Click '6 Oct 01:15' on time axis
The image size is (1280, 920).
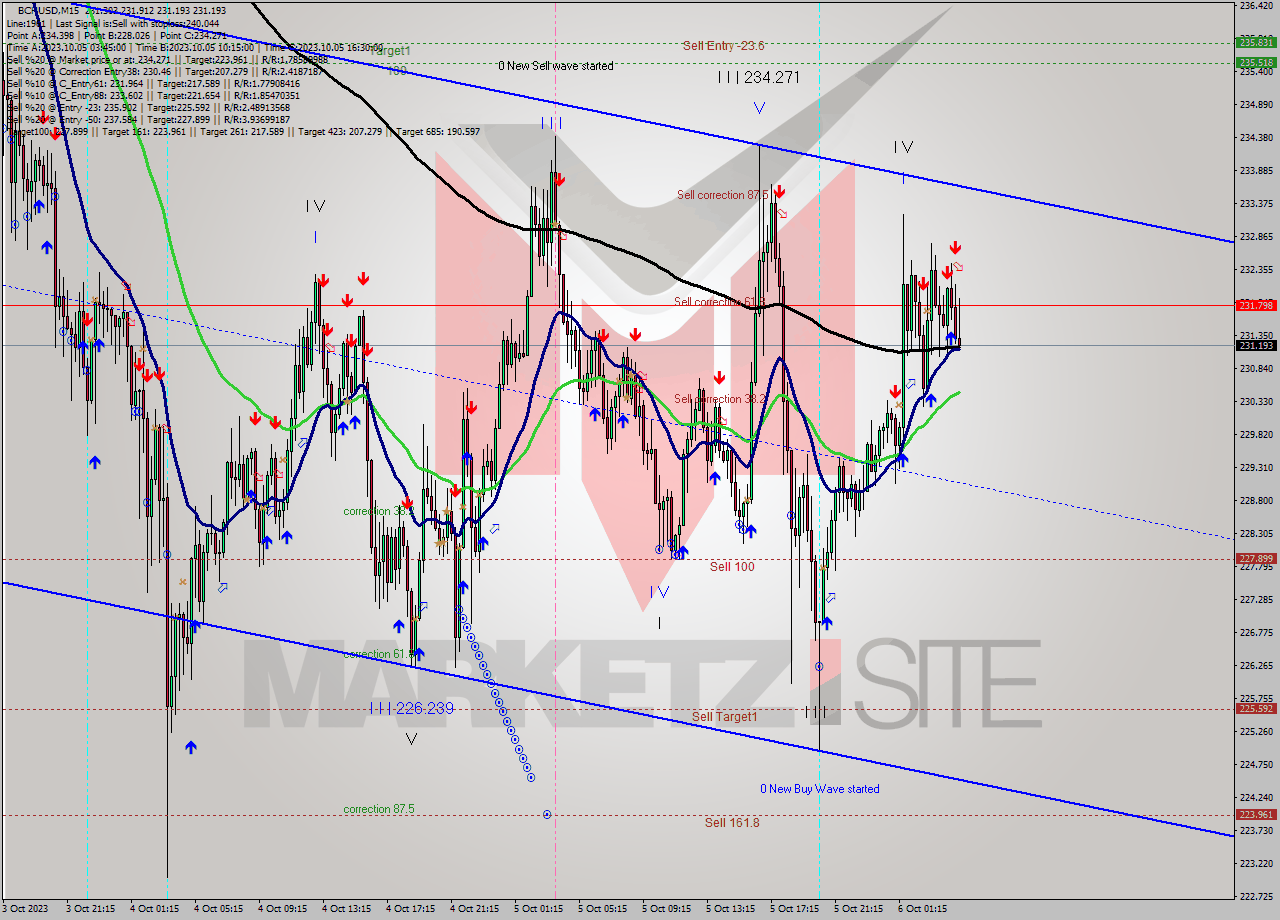(x=923, y=909)
